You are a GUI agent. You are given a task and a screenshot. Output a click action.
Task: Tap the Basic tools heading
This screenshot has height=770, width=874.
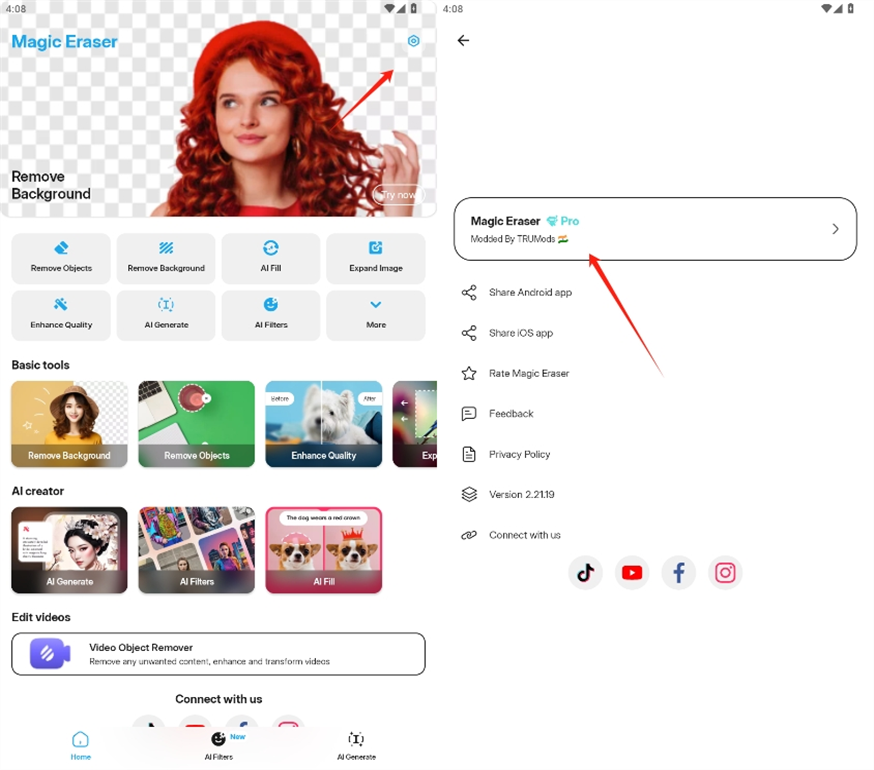[40, 365]
